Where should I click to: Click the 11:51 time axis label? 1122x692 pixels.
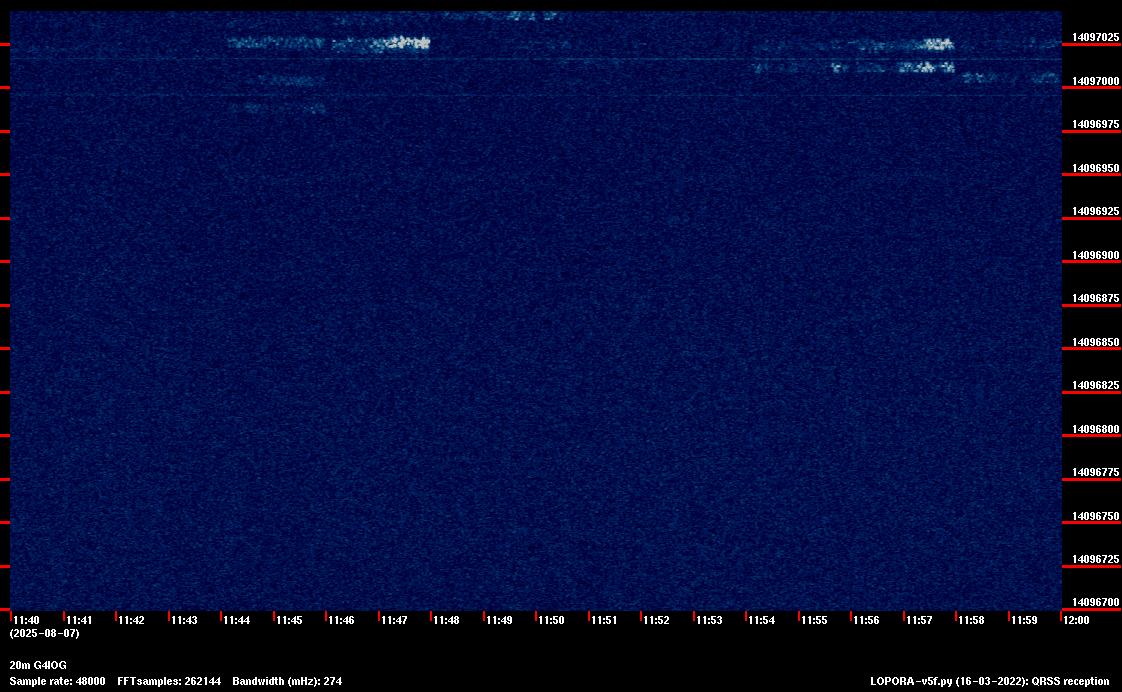[604, 620]
